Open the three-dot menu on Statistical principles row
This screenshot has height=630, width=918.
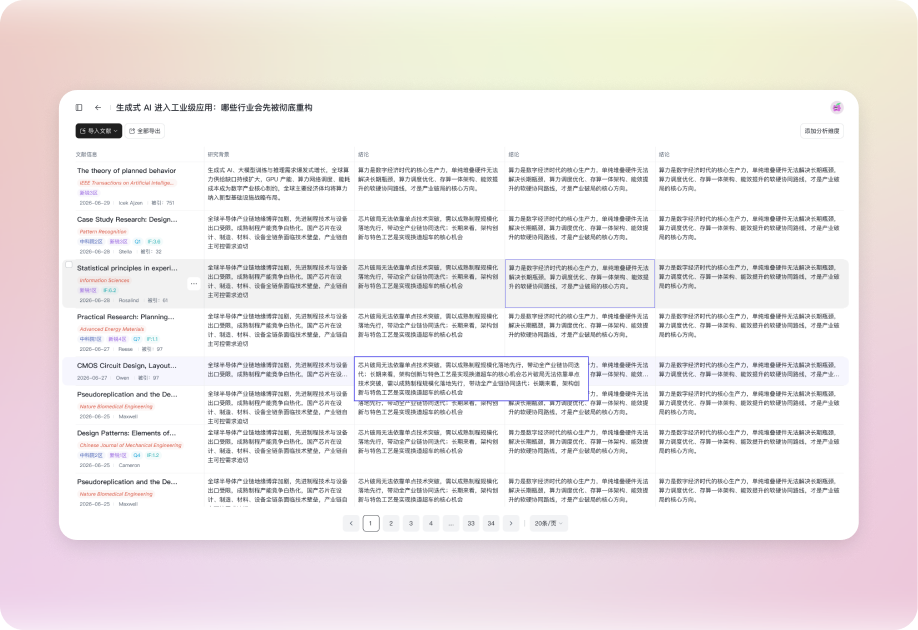click(194, 283)
